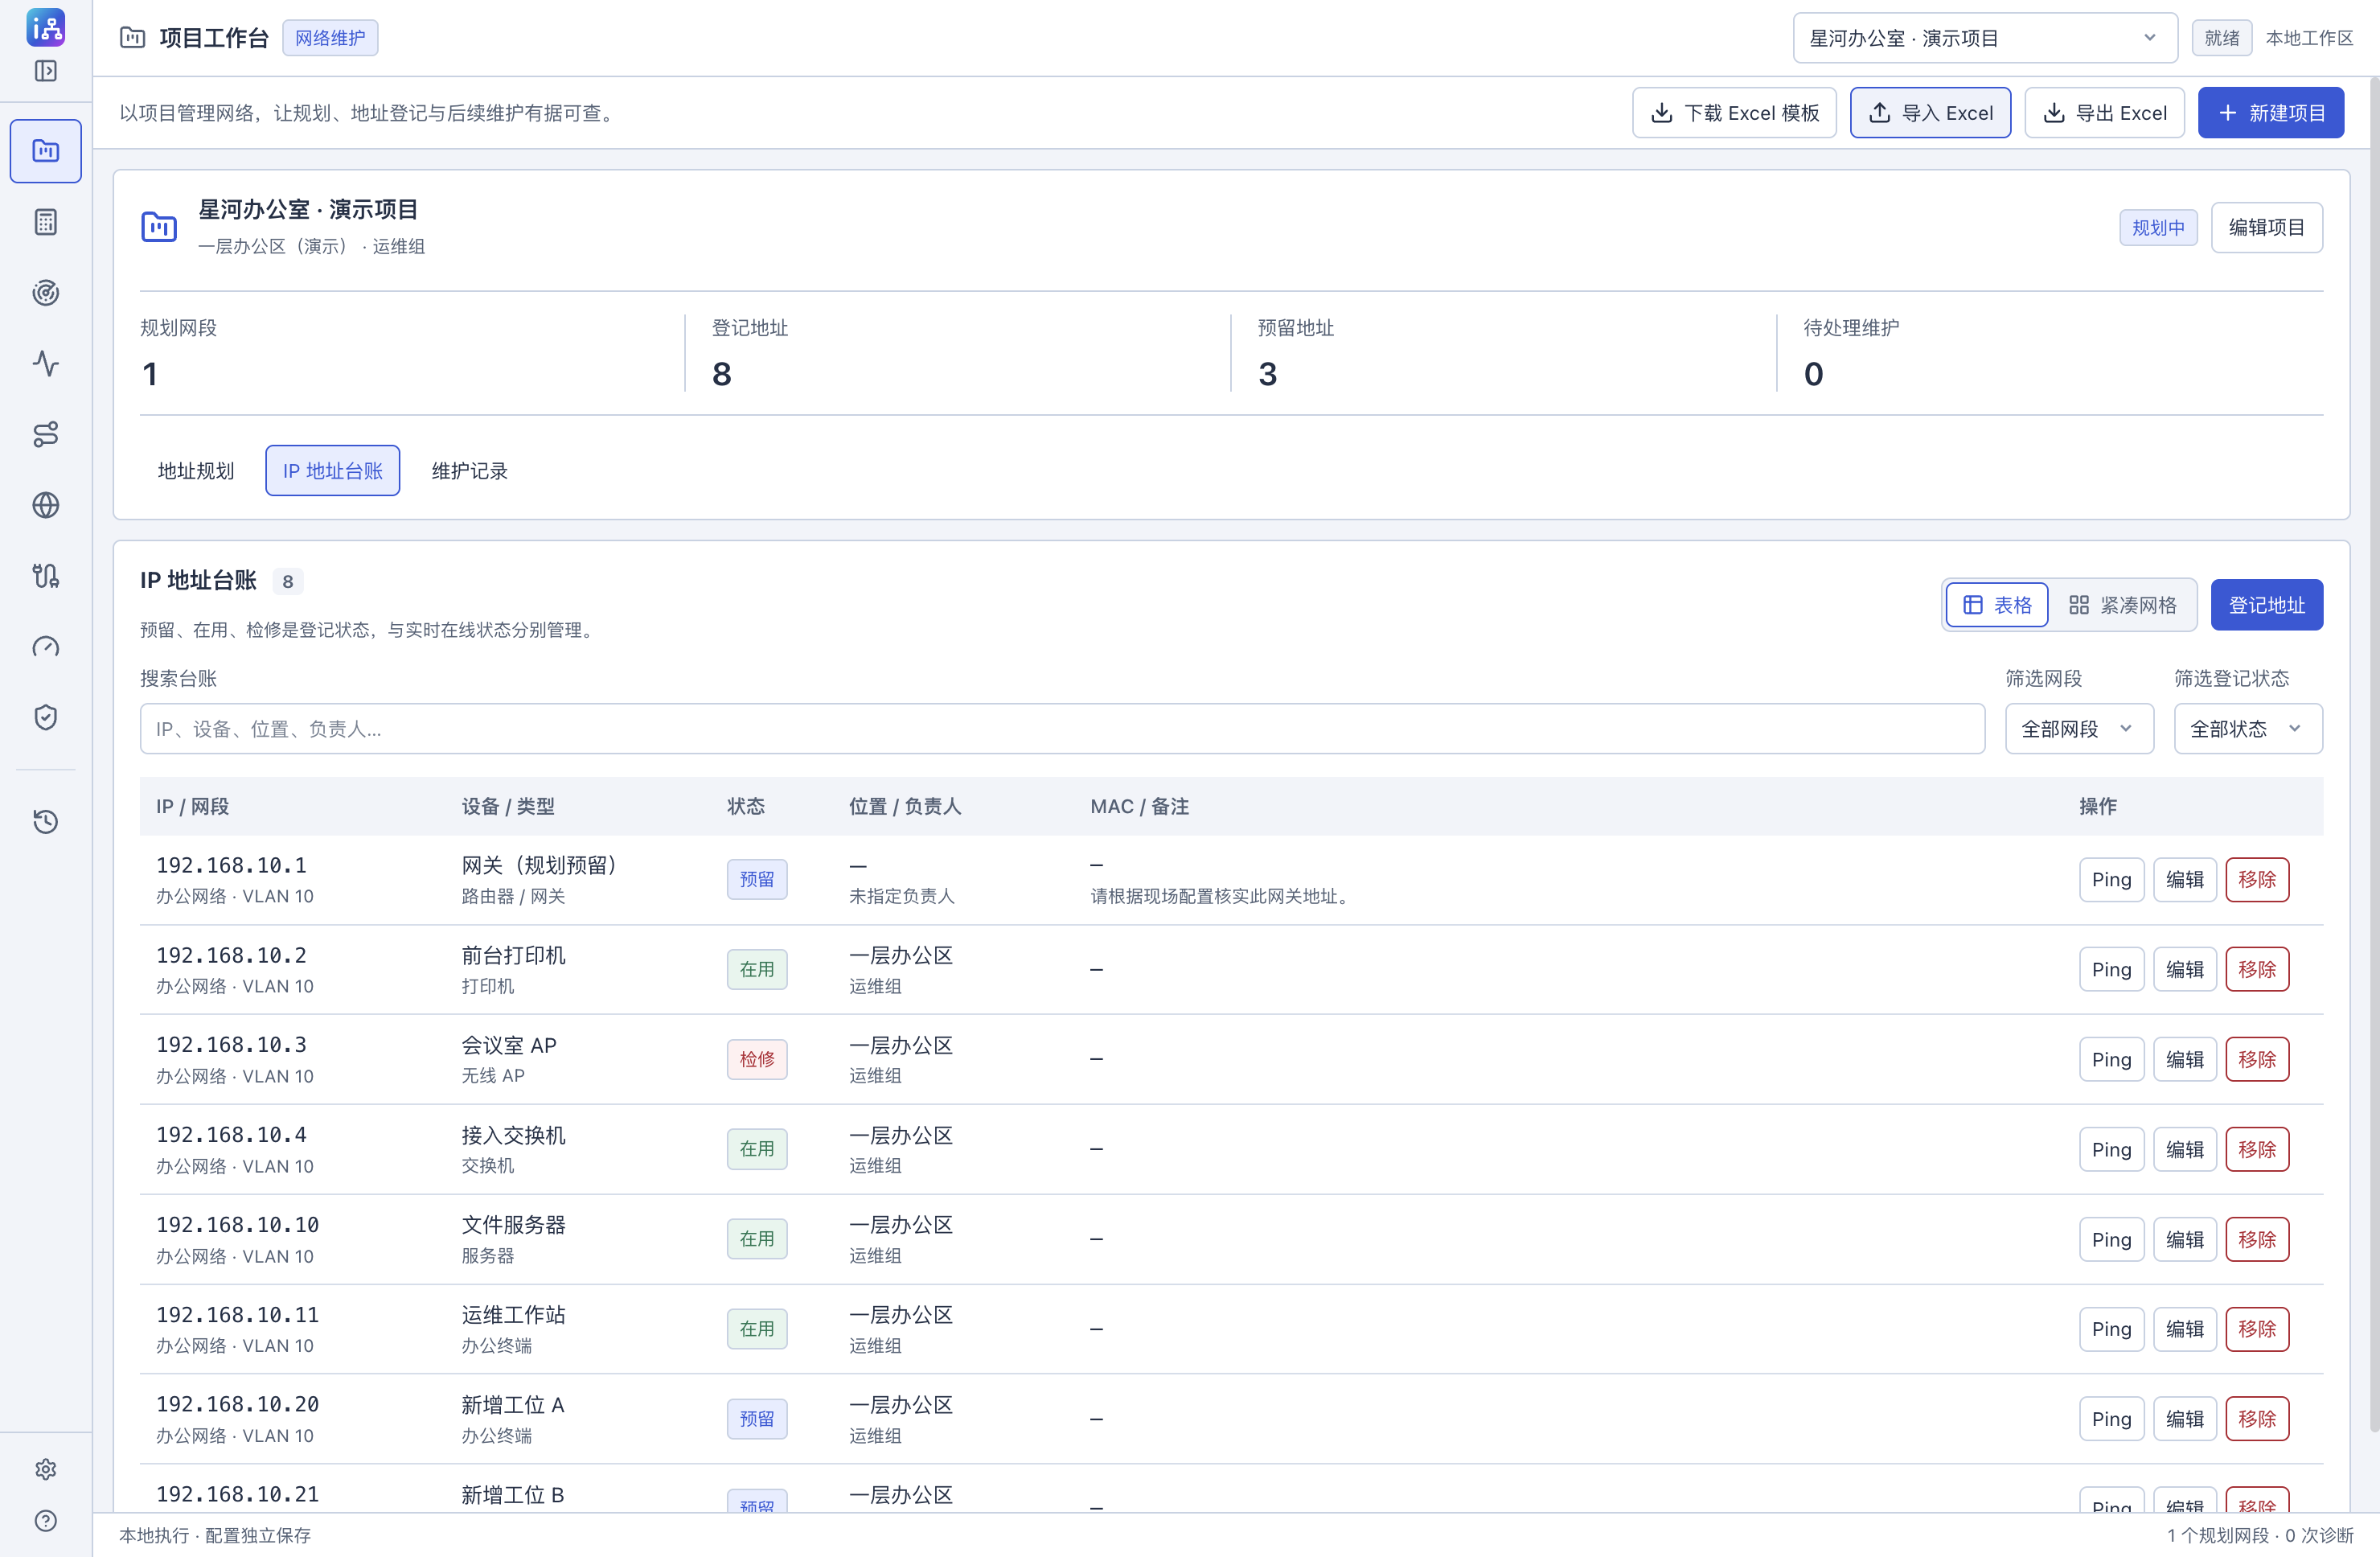Select the IP 地址台账 tab

coord(333,471)
